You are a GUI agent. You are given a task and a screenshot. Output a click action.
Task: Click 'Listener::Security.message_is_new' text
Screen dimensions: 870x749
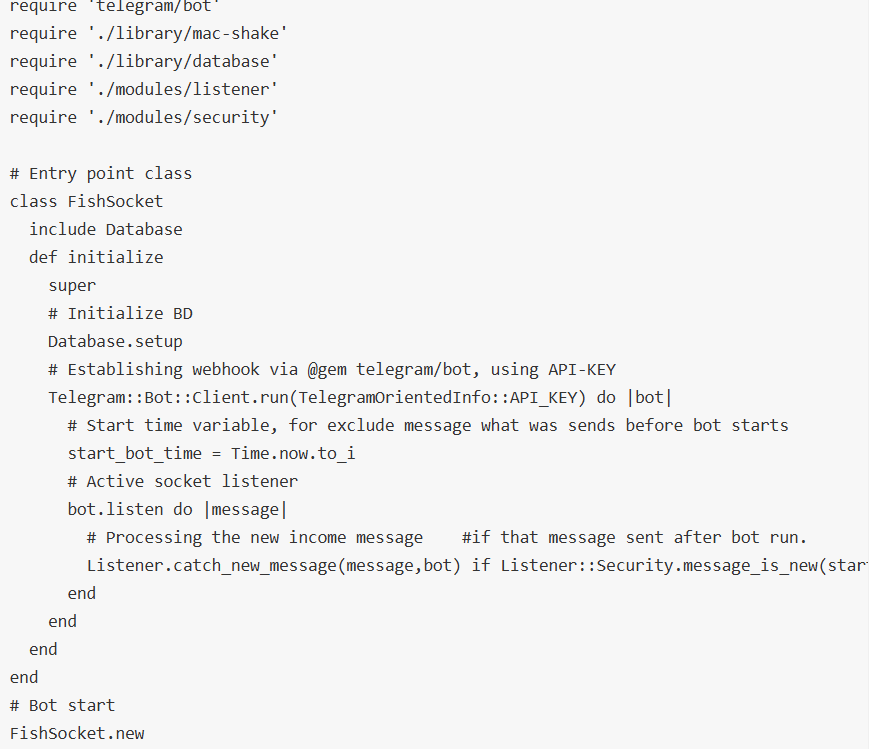click(x=660, y=565)
